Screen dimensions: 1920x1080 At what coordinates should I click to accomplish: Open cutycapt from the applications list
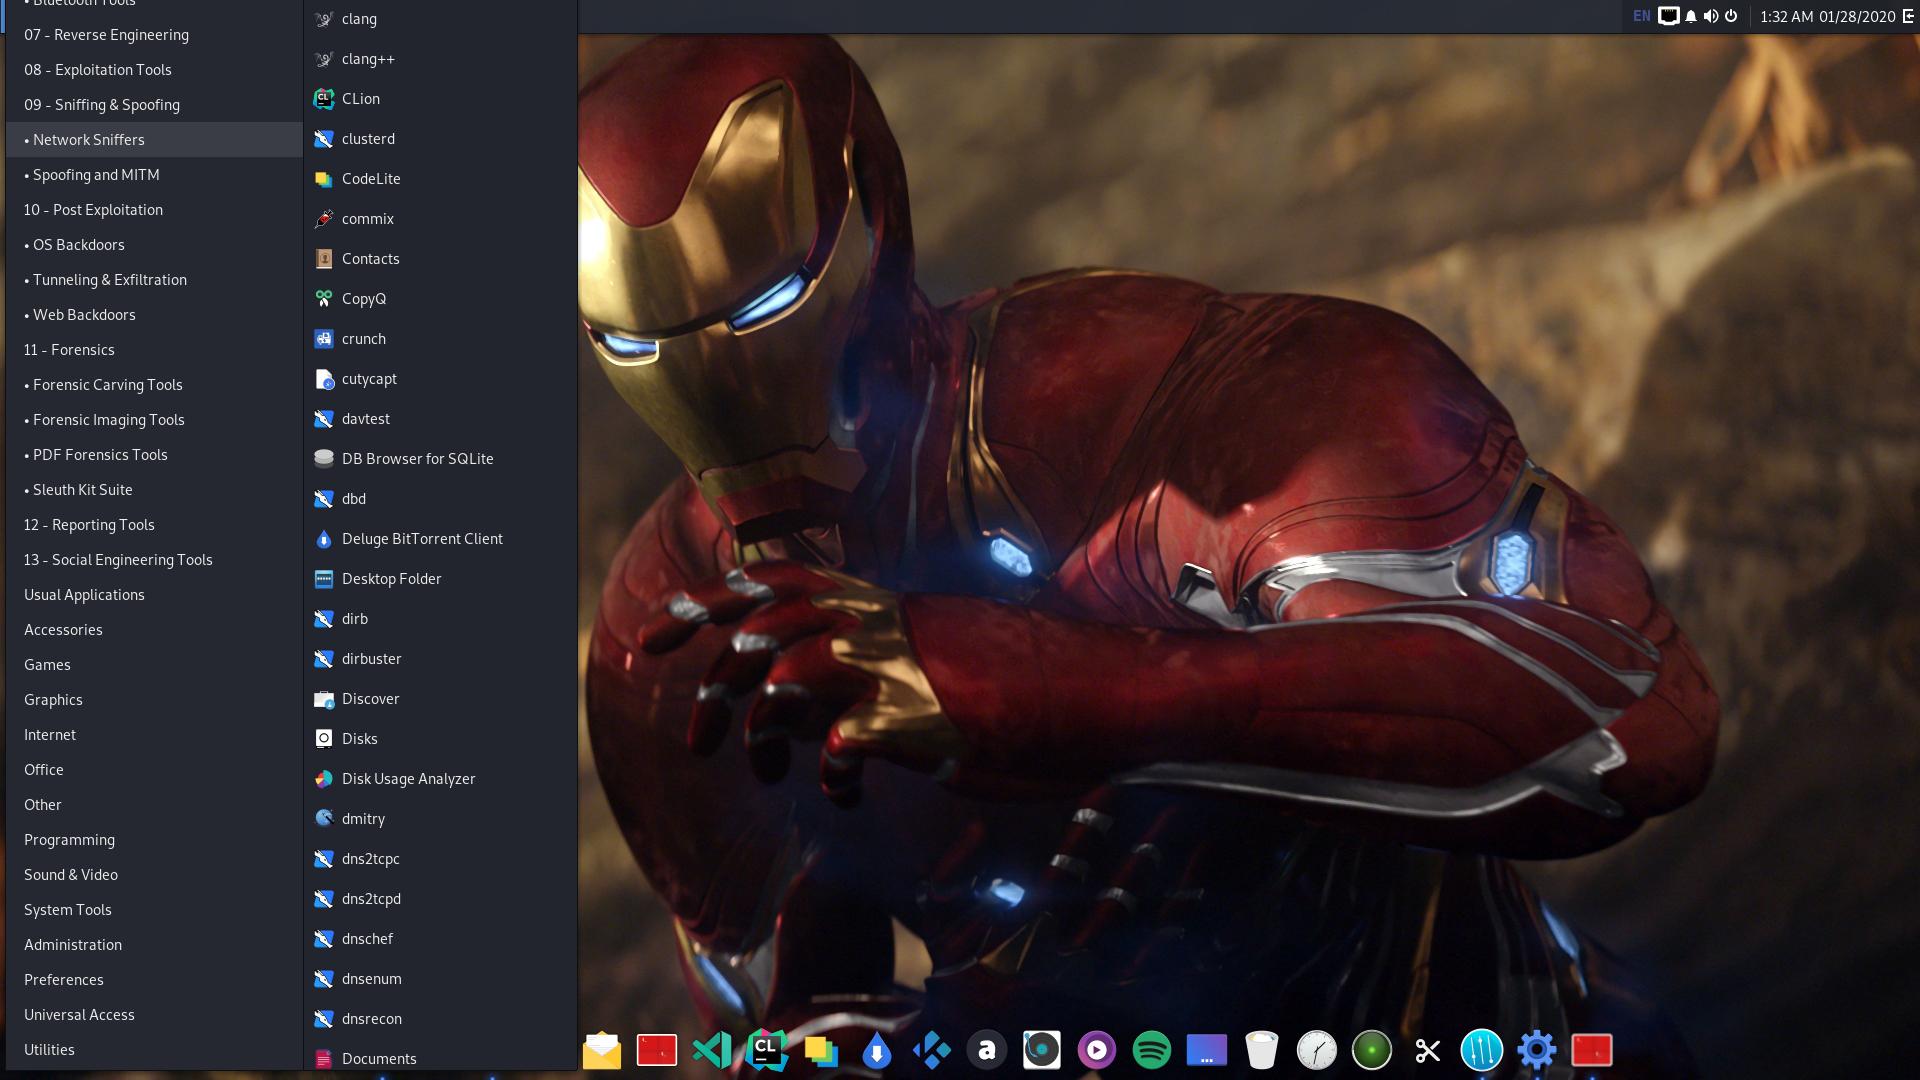tap(440, 379)
